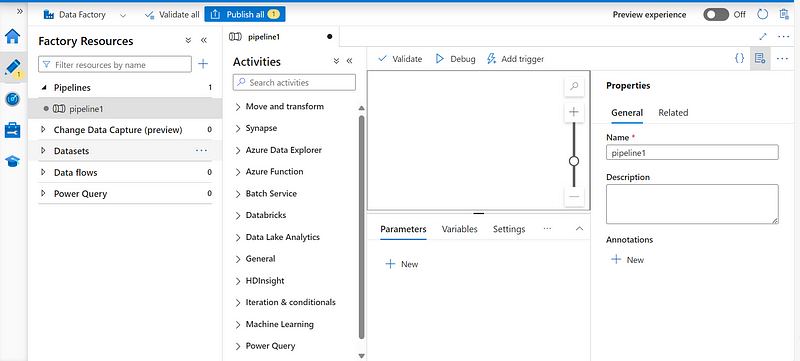Zoom out on canvas with minus button

coord(574,197)
